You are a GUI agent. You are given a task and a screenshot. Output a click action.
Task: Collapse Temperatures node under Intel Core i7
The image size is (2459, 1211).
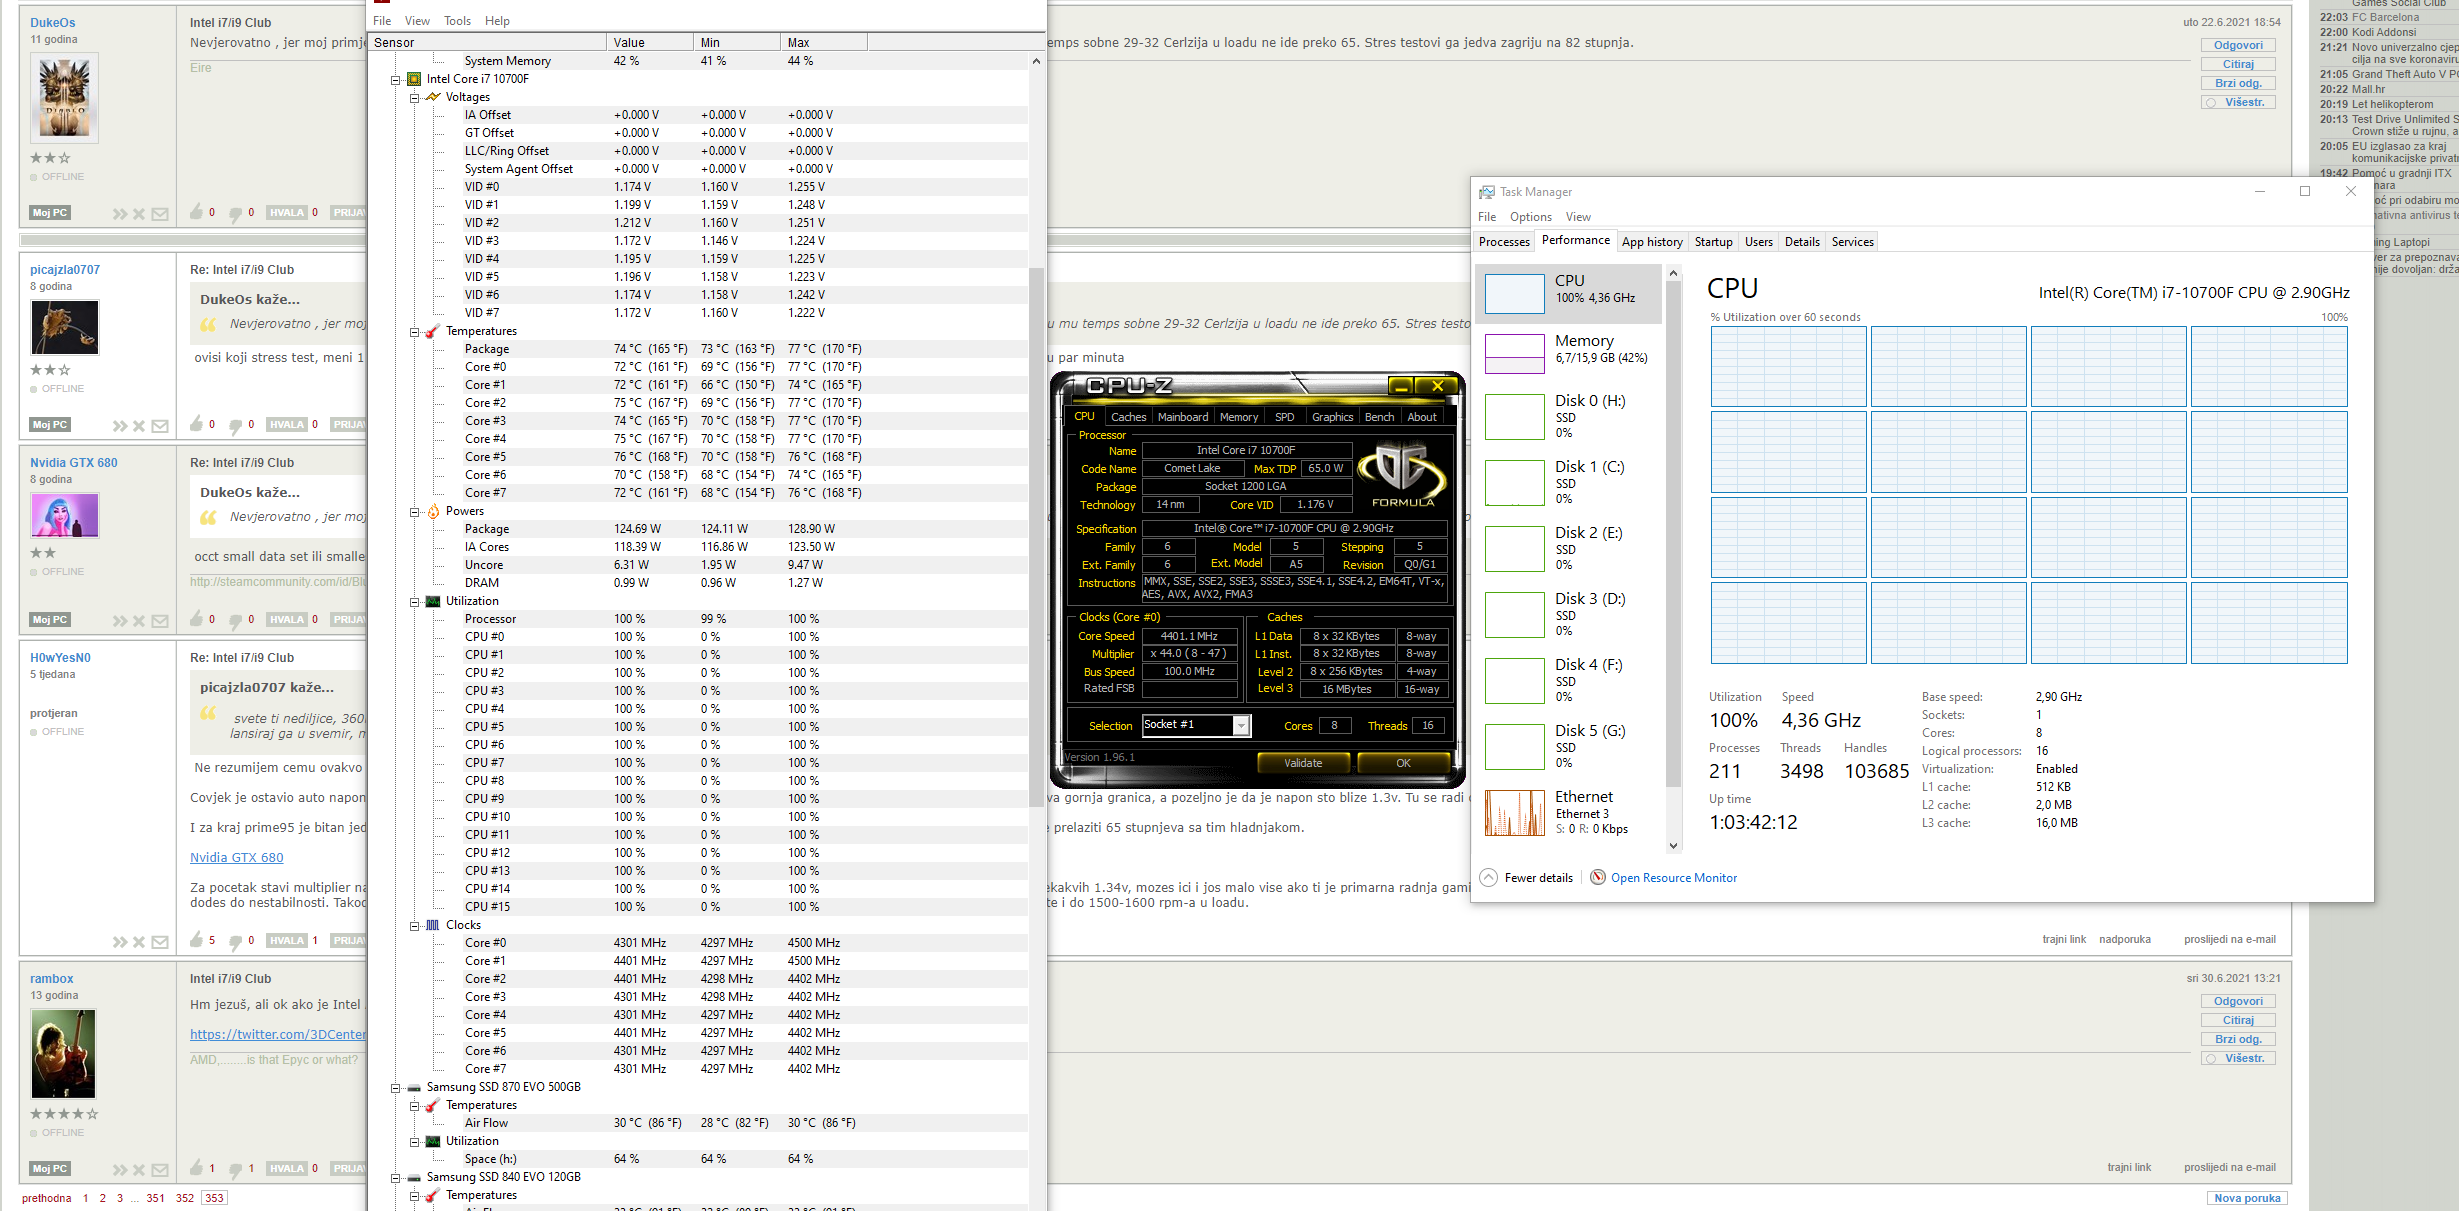coord(414,332)
